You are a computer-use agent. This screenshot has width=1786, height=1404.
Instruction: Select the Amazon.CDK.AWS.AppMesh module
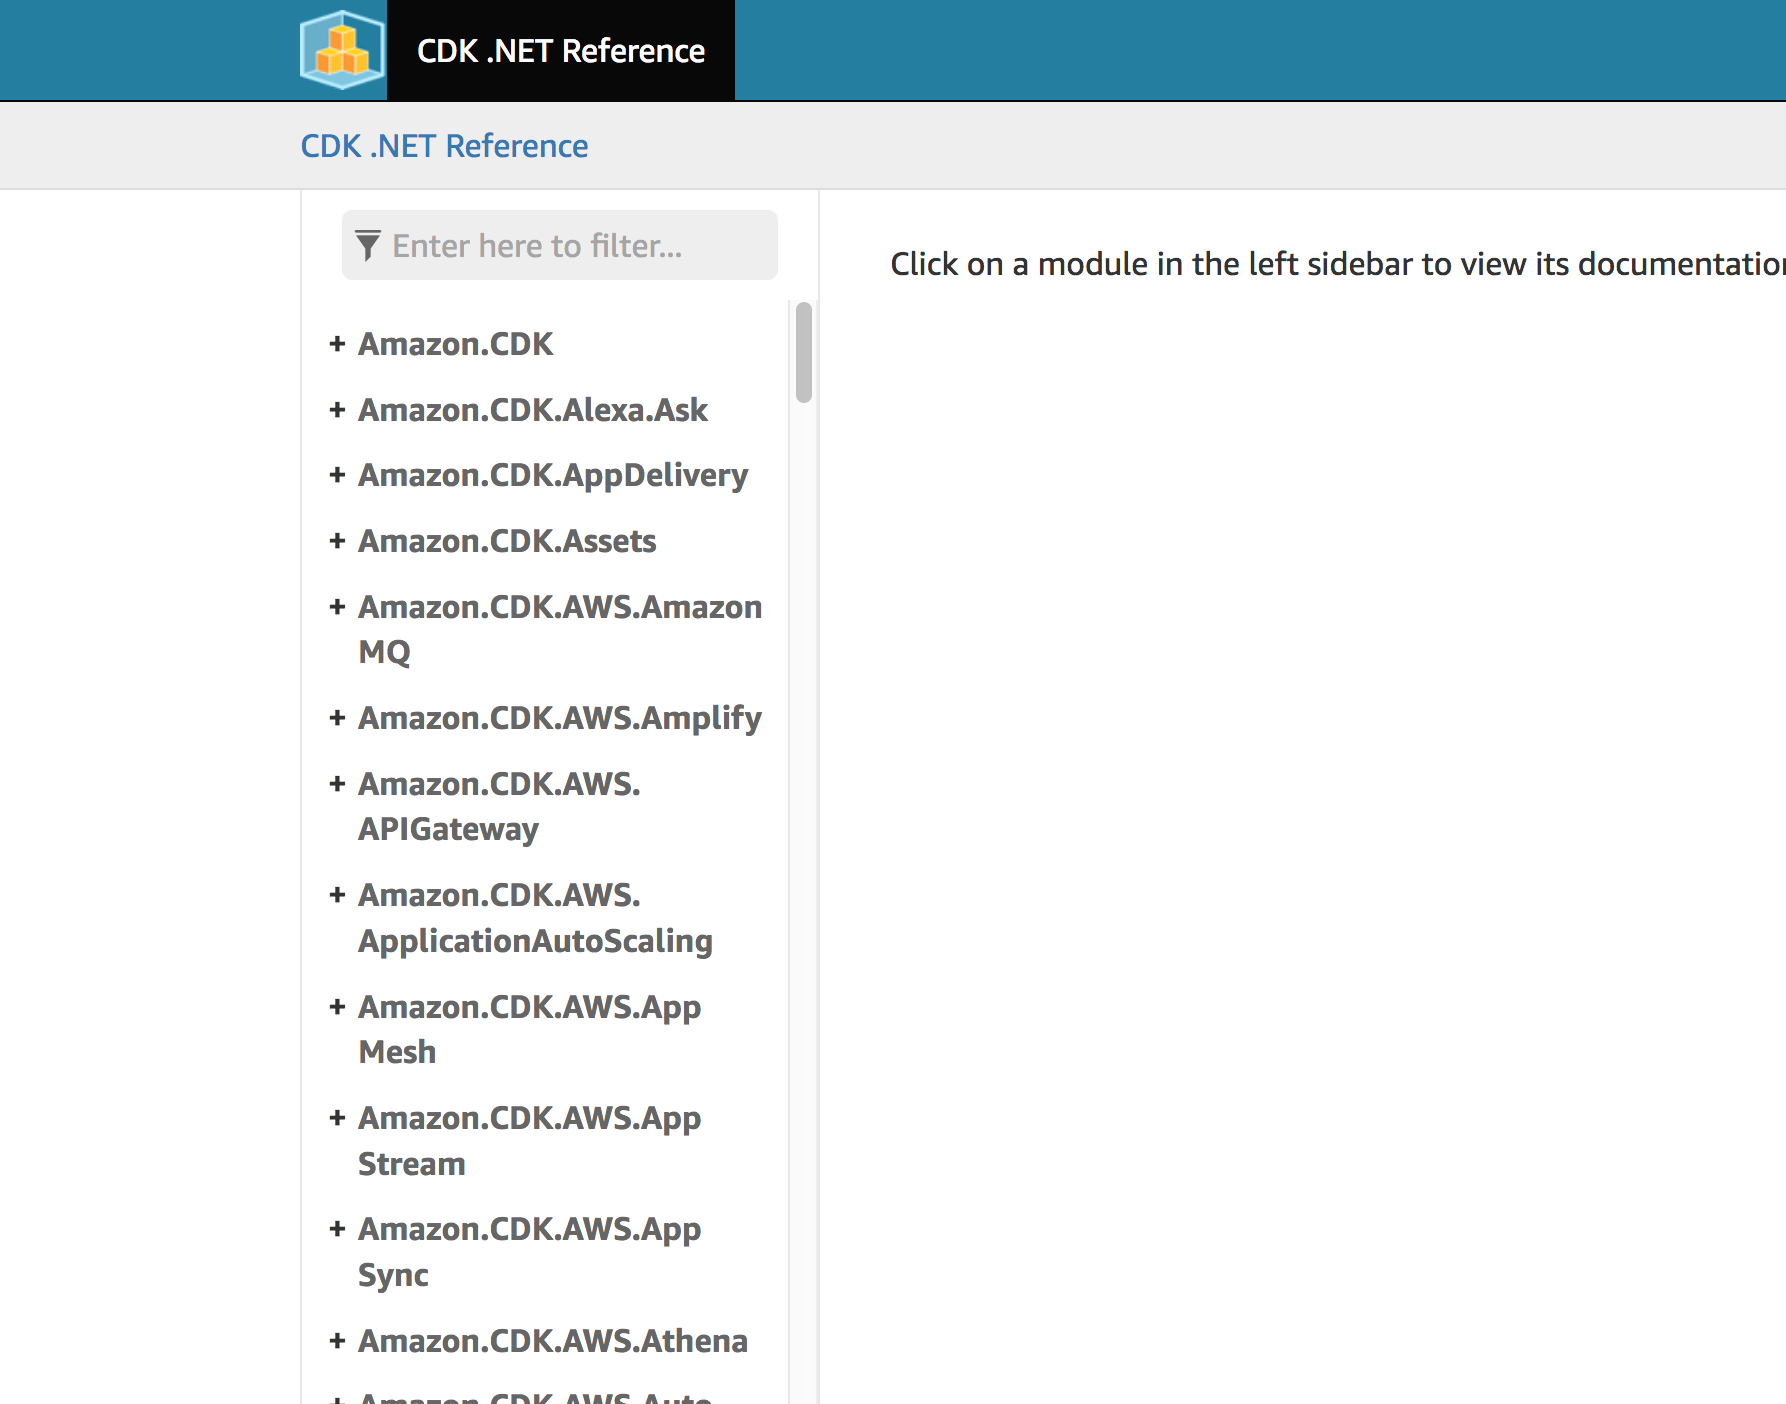[529, 1030]
